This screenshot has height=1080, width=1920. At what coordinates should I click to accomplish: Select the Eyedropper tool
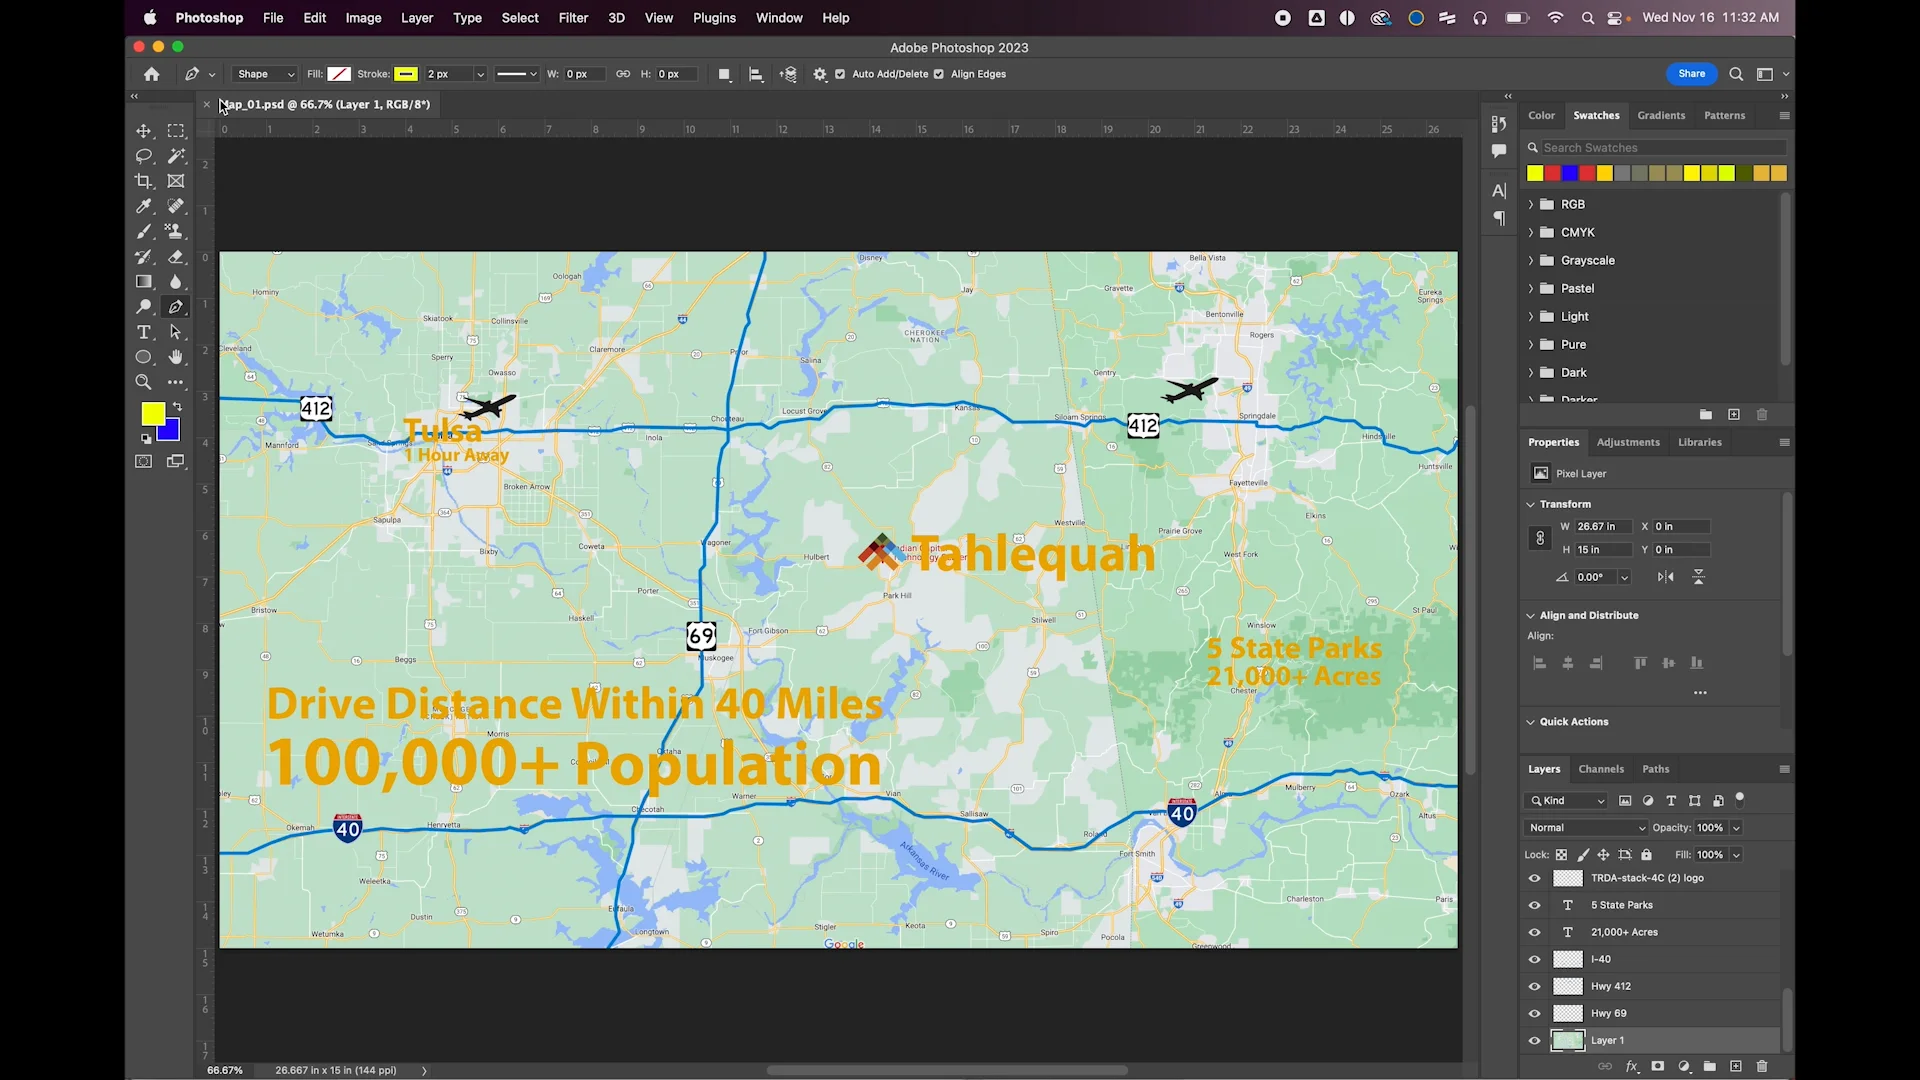(x=143, y=206)
